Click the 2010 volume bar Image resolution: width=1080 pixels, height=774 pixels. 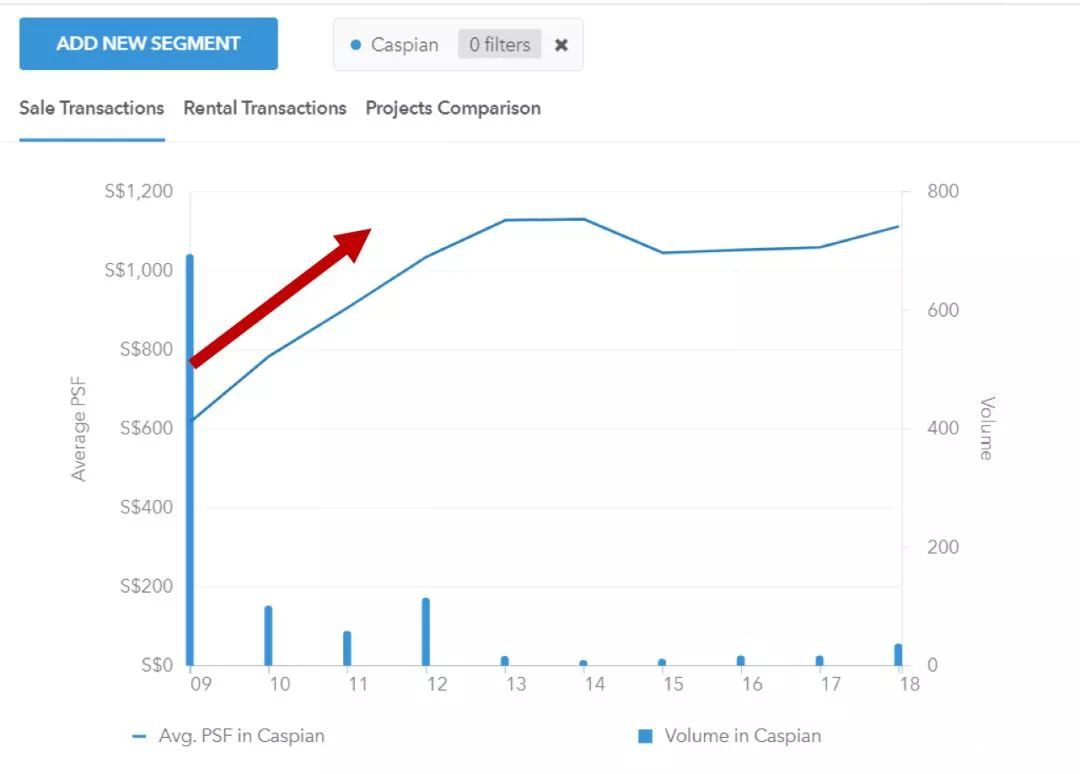[x=268, y=636]
